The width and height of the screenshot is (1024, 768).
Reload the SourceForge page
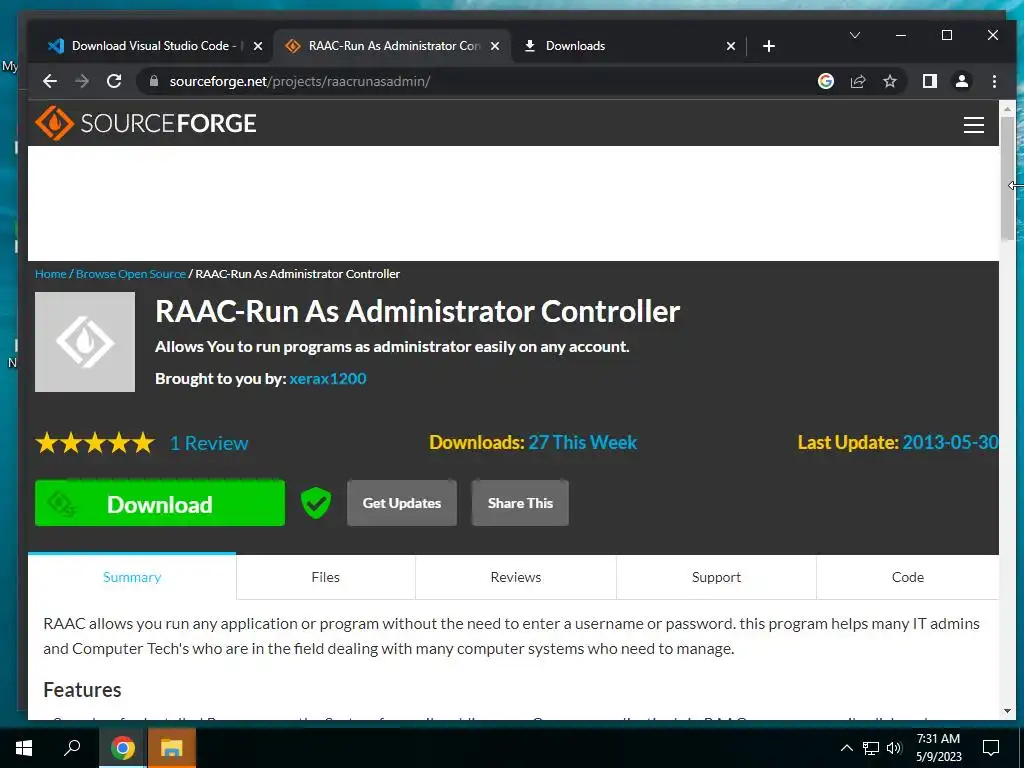tap(114, 81)
